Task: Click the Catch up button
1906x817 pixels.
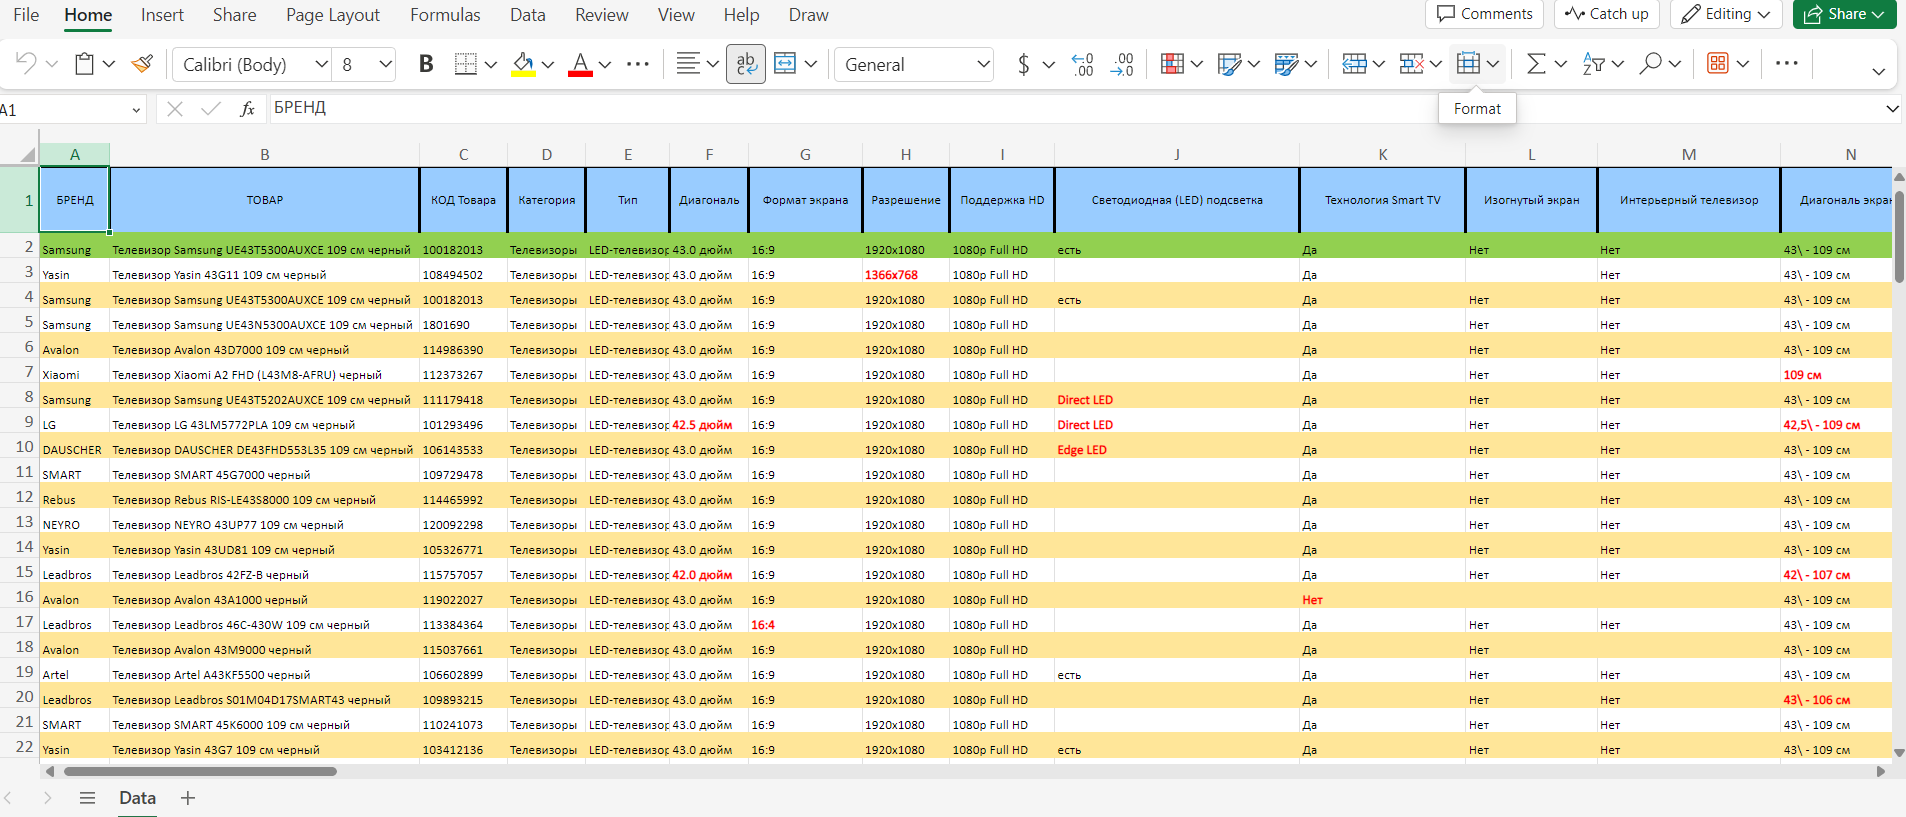Action: point(1607,14)
